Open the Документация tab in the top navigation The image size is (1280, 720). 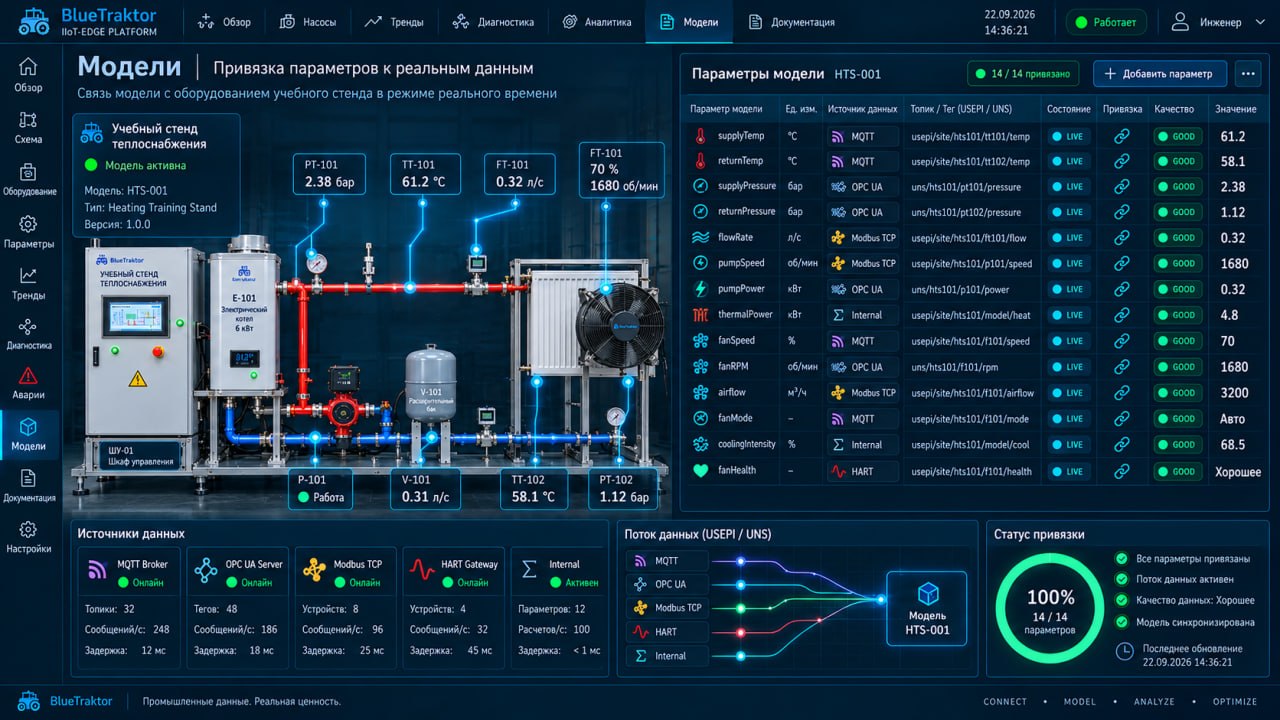pos(791,22)
